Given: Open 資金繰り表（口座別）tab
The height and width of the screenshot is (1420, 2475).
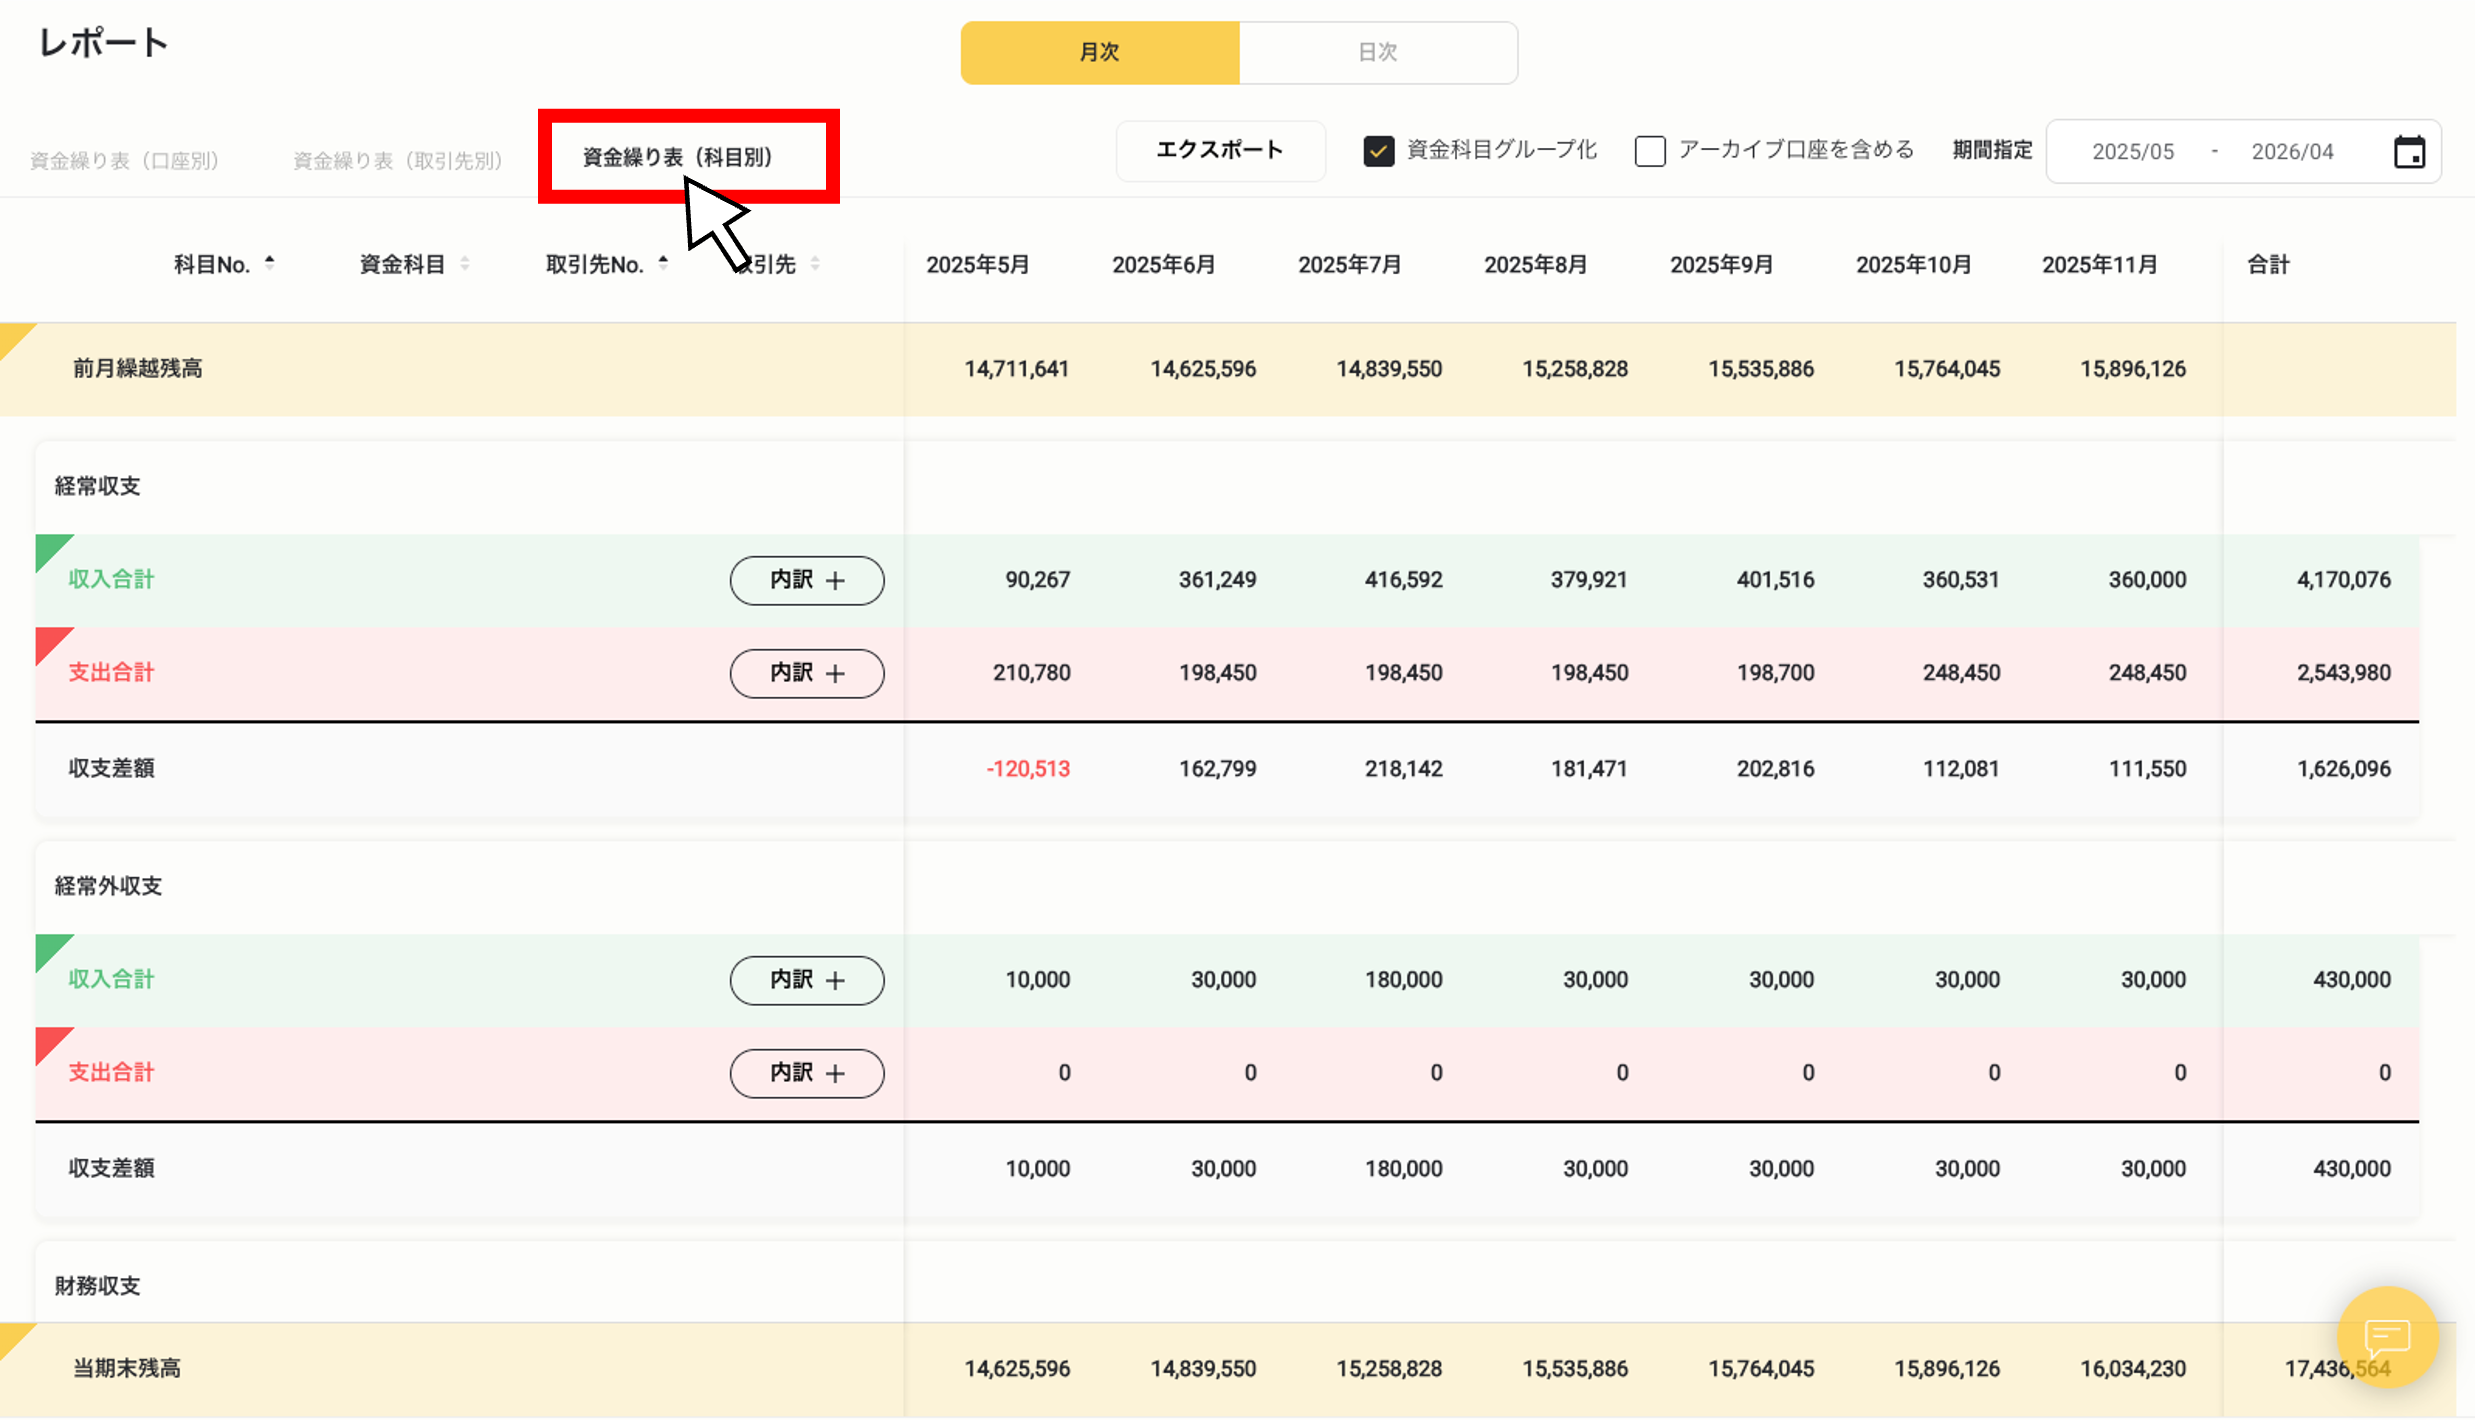Looking at the screenshot, I should 124,161.
